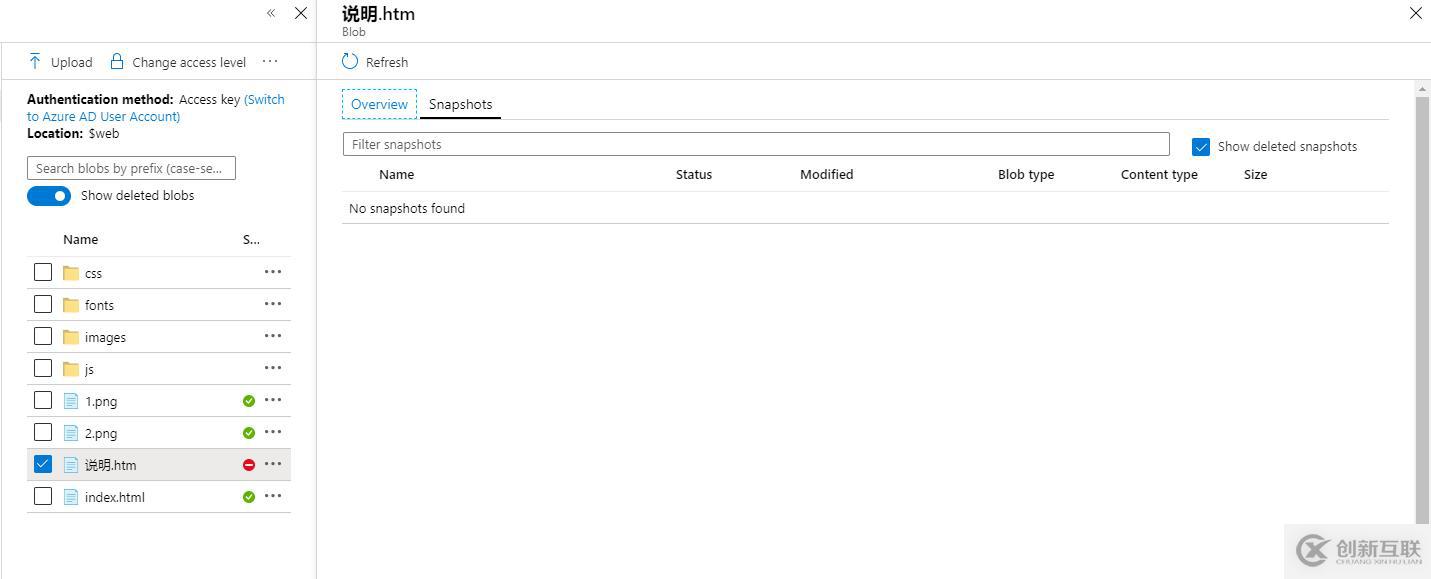Viewport: 1431px width, 579px height.
Task: Select the index.html file name
Action: click(x=115, y=497)
